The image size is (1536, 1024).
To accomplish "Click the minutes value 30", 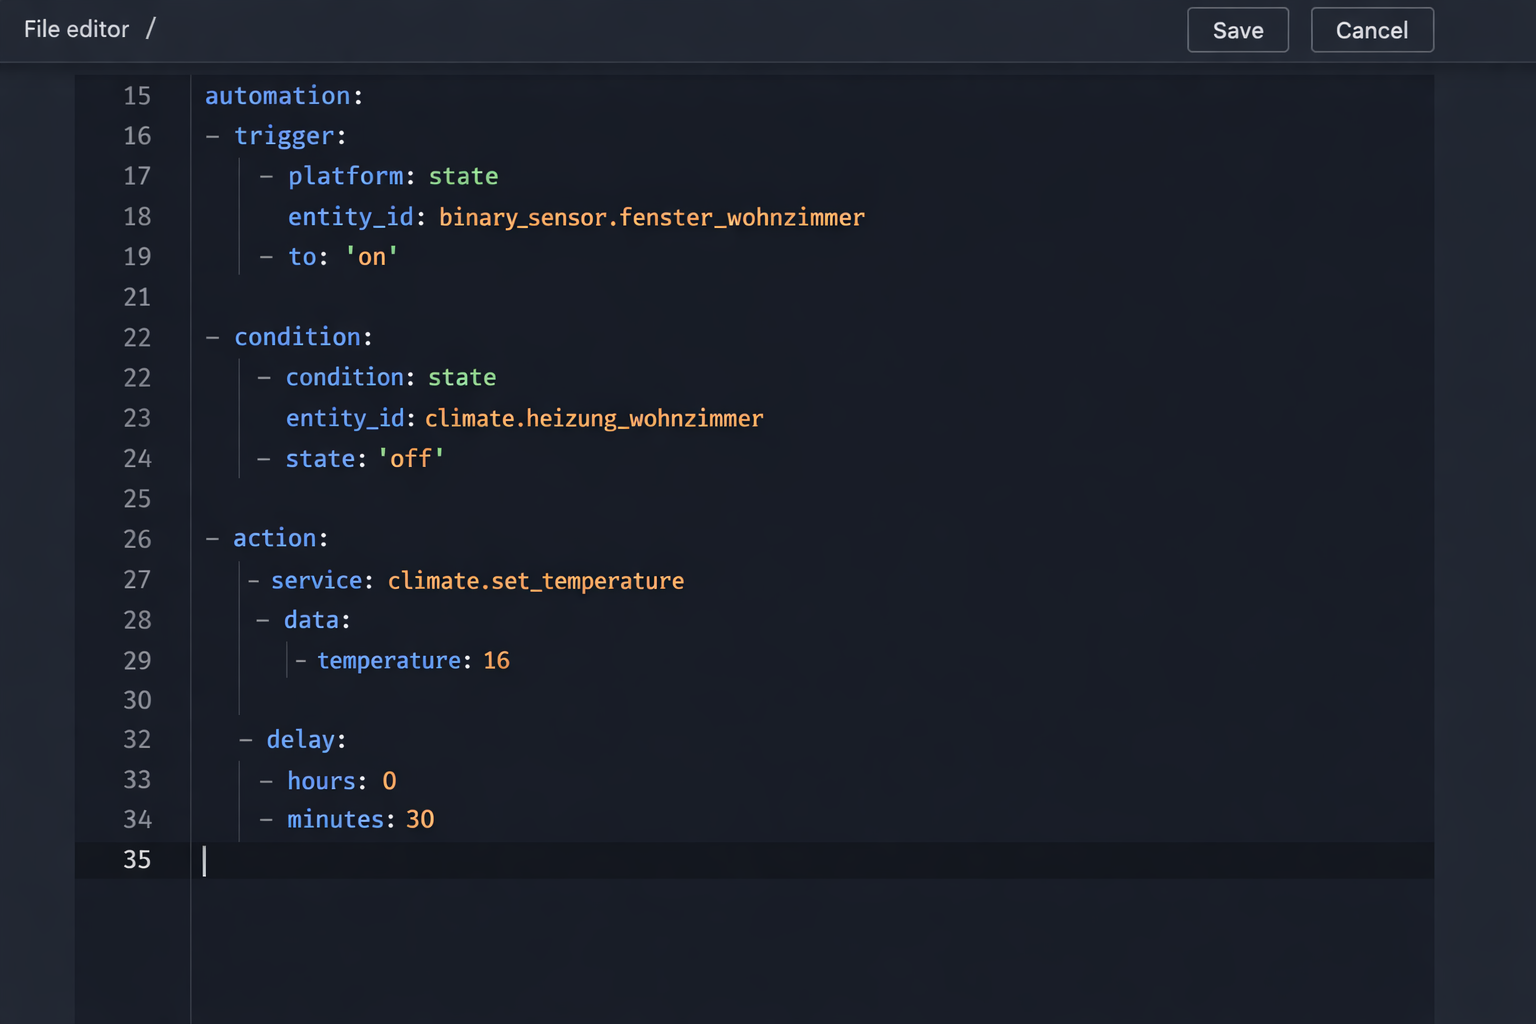I will click(419, 819).
